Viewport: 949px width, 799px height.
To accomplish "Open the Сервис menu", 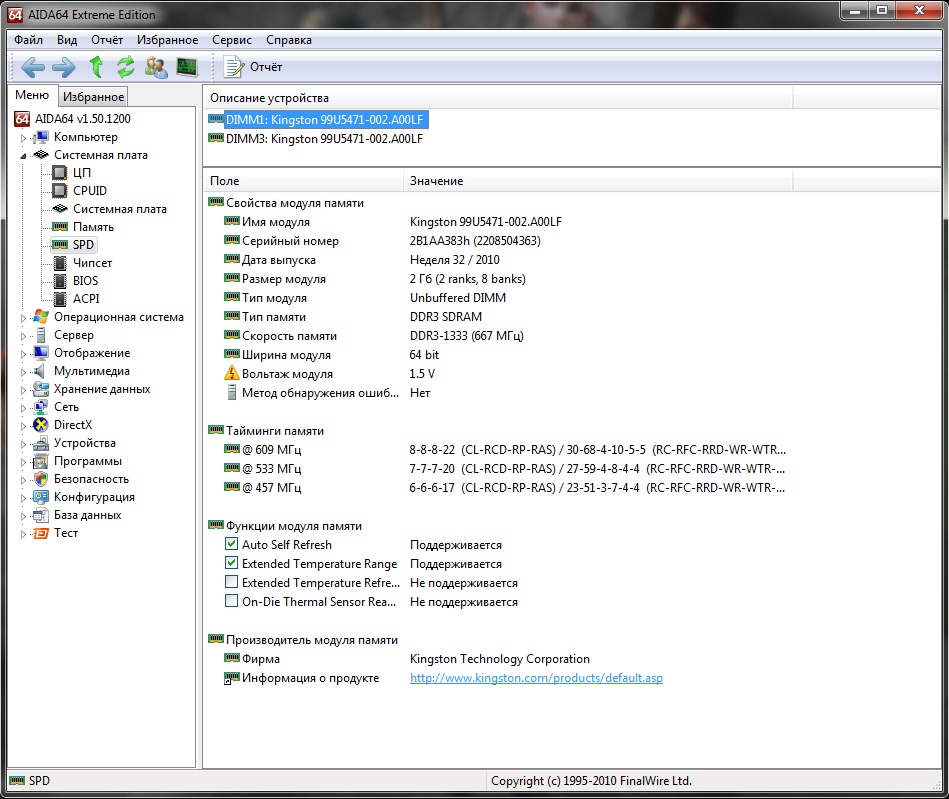I will tap(232, 40).
